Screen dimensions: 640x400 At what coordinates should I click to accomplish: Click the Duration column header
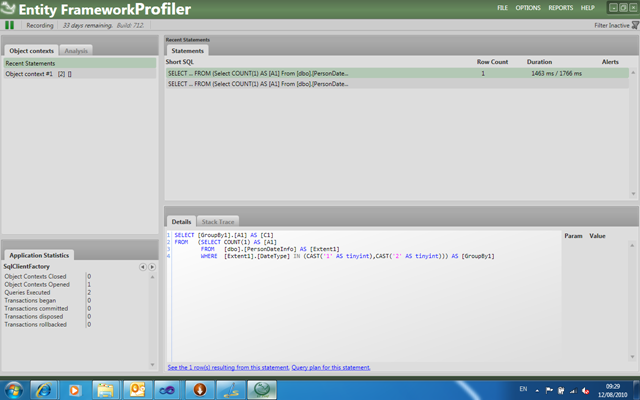(540, 61)
